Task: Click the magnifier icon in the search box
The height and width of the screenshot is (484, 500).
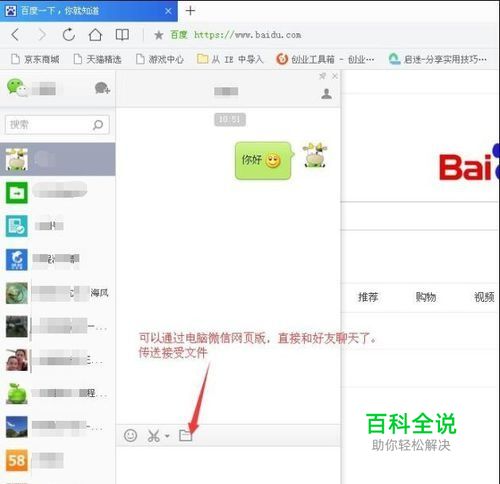Action: [x=98, y=125]
